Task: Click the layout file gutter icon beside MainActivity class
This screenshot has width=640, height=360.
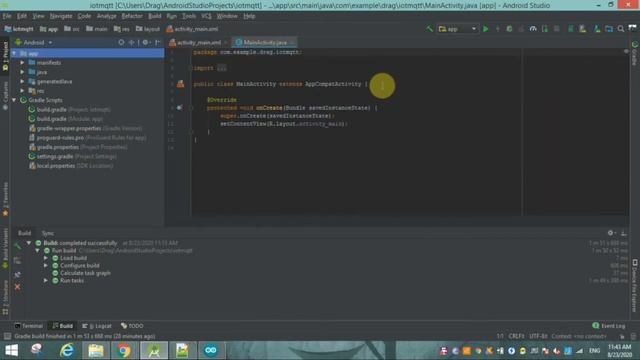Action: point(180,84)
